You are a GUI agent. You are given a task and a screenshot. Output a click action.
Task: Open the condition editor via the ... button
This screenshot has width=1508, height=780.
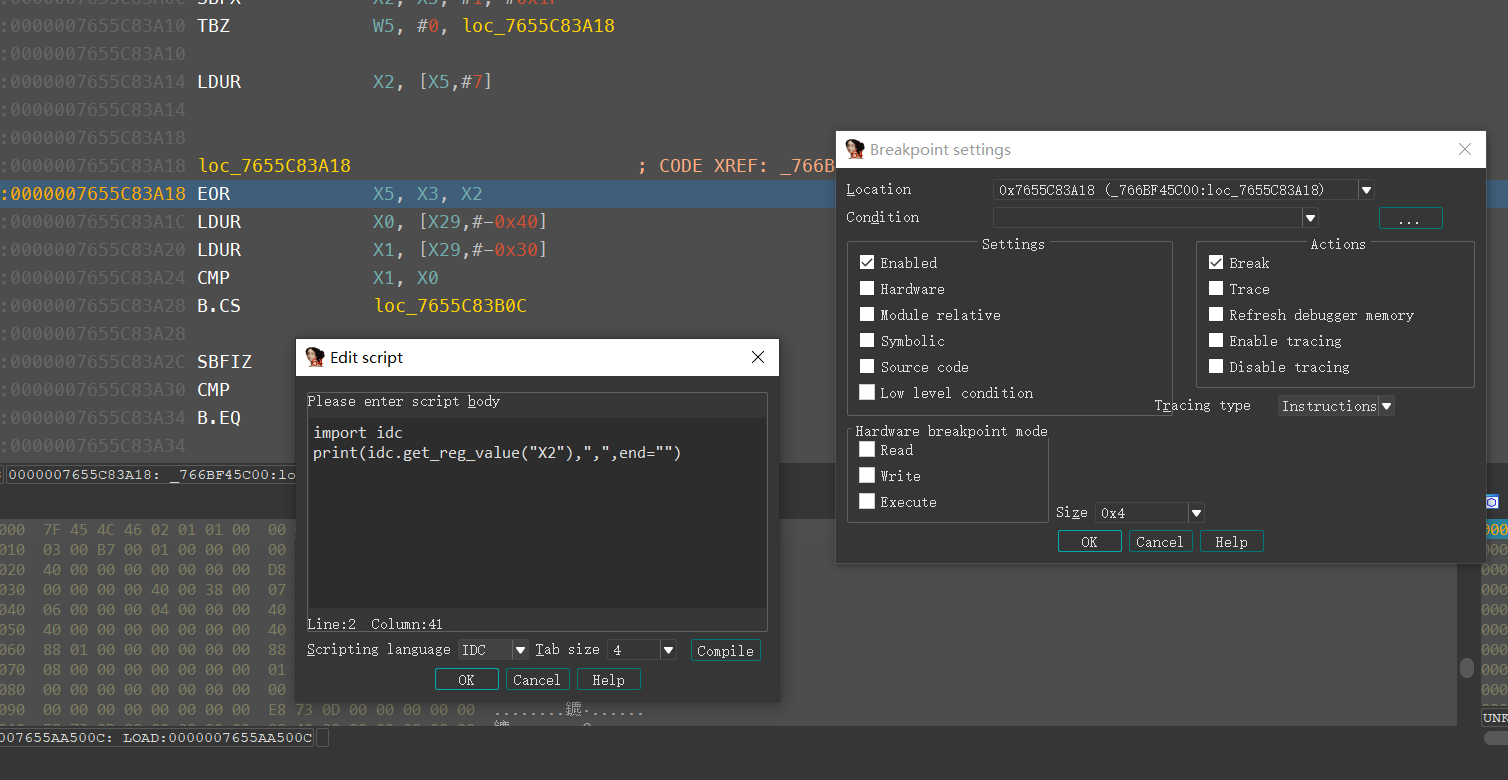coord(1410,217)
